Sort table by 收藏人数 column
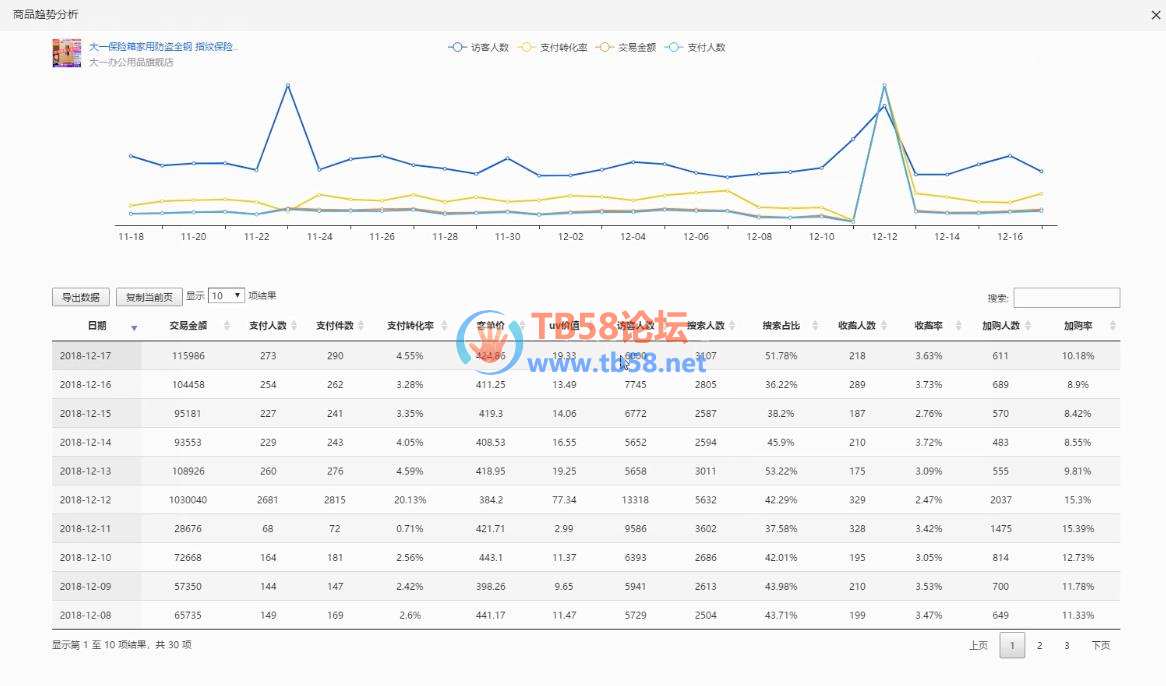 pyautogui.click(x=857, y=326)
